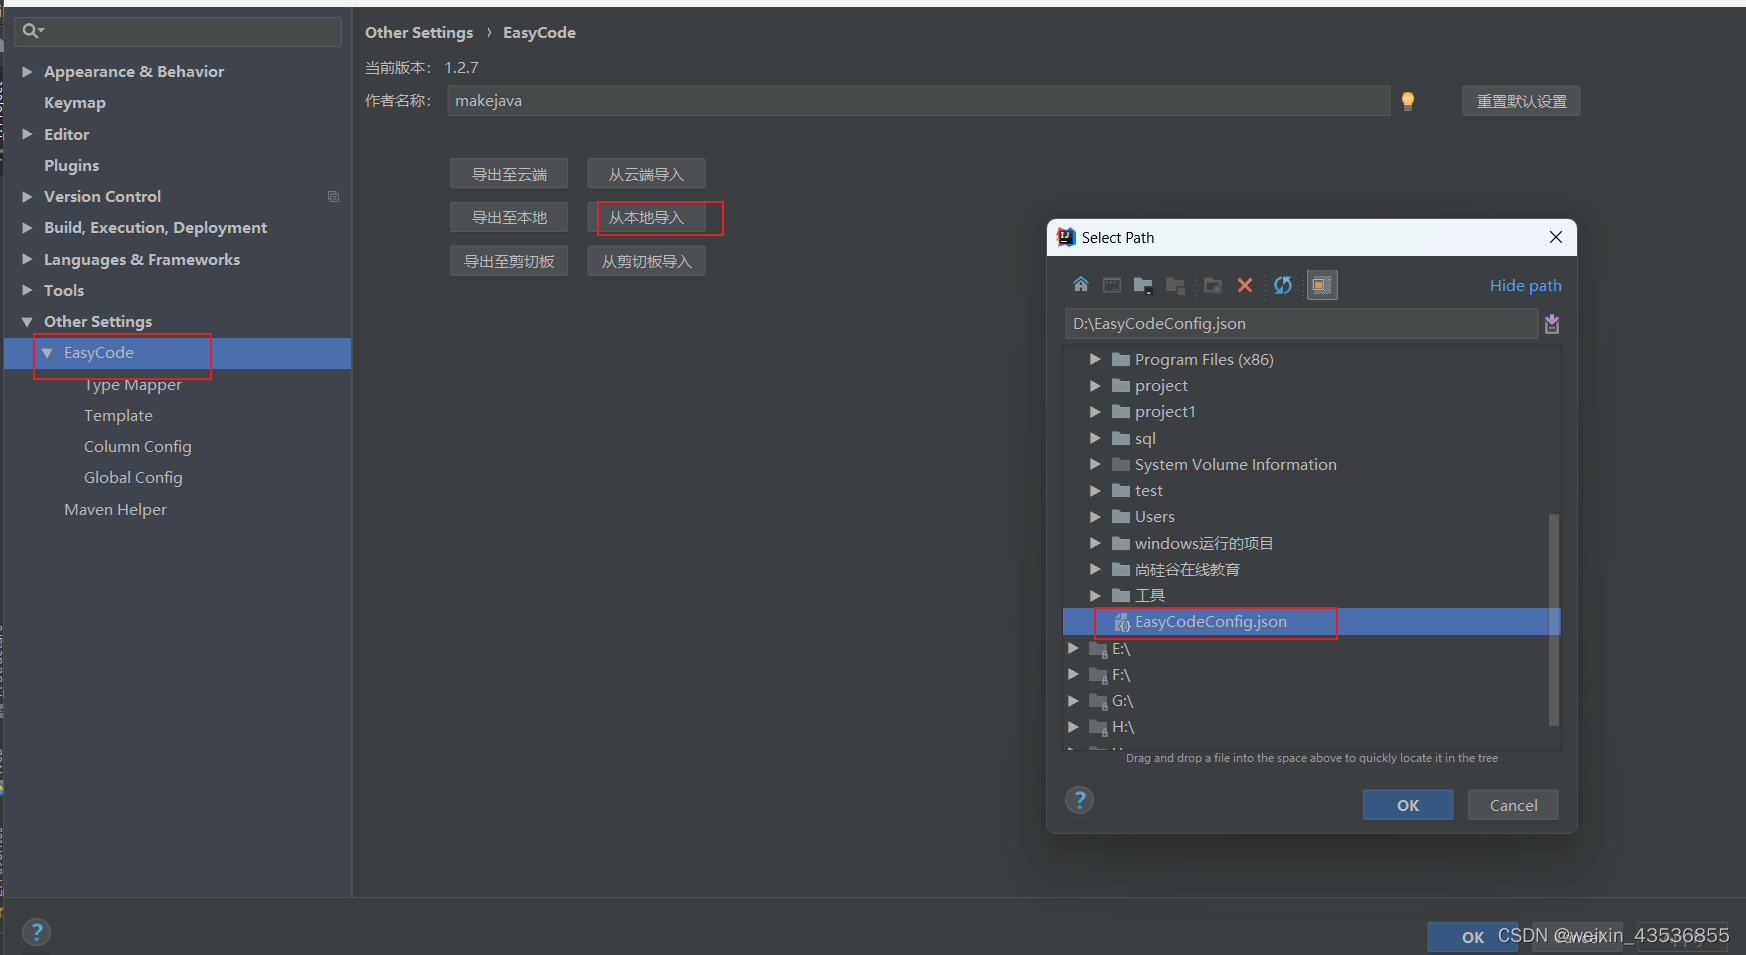
Task: Expand the Editor settings node
Action: pos(28,134)
